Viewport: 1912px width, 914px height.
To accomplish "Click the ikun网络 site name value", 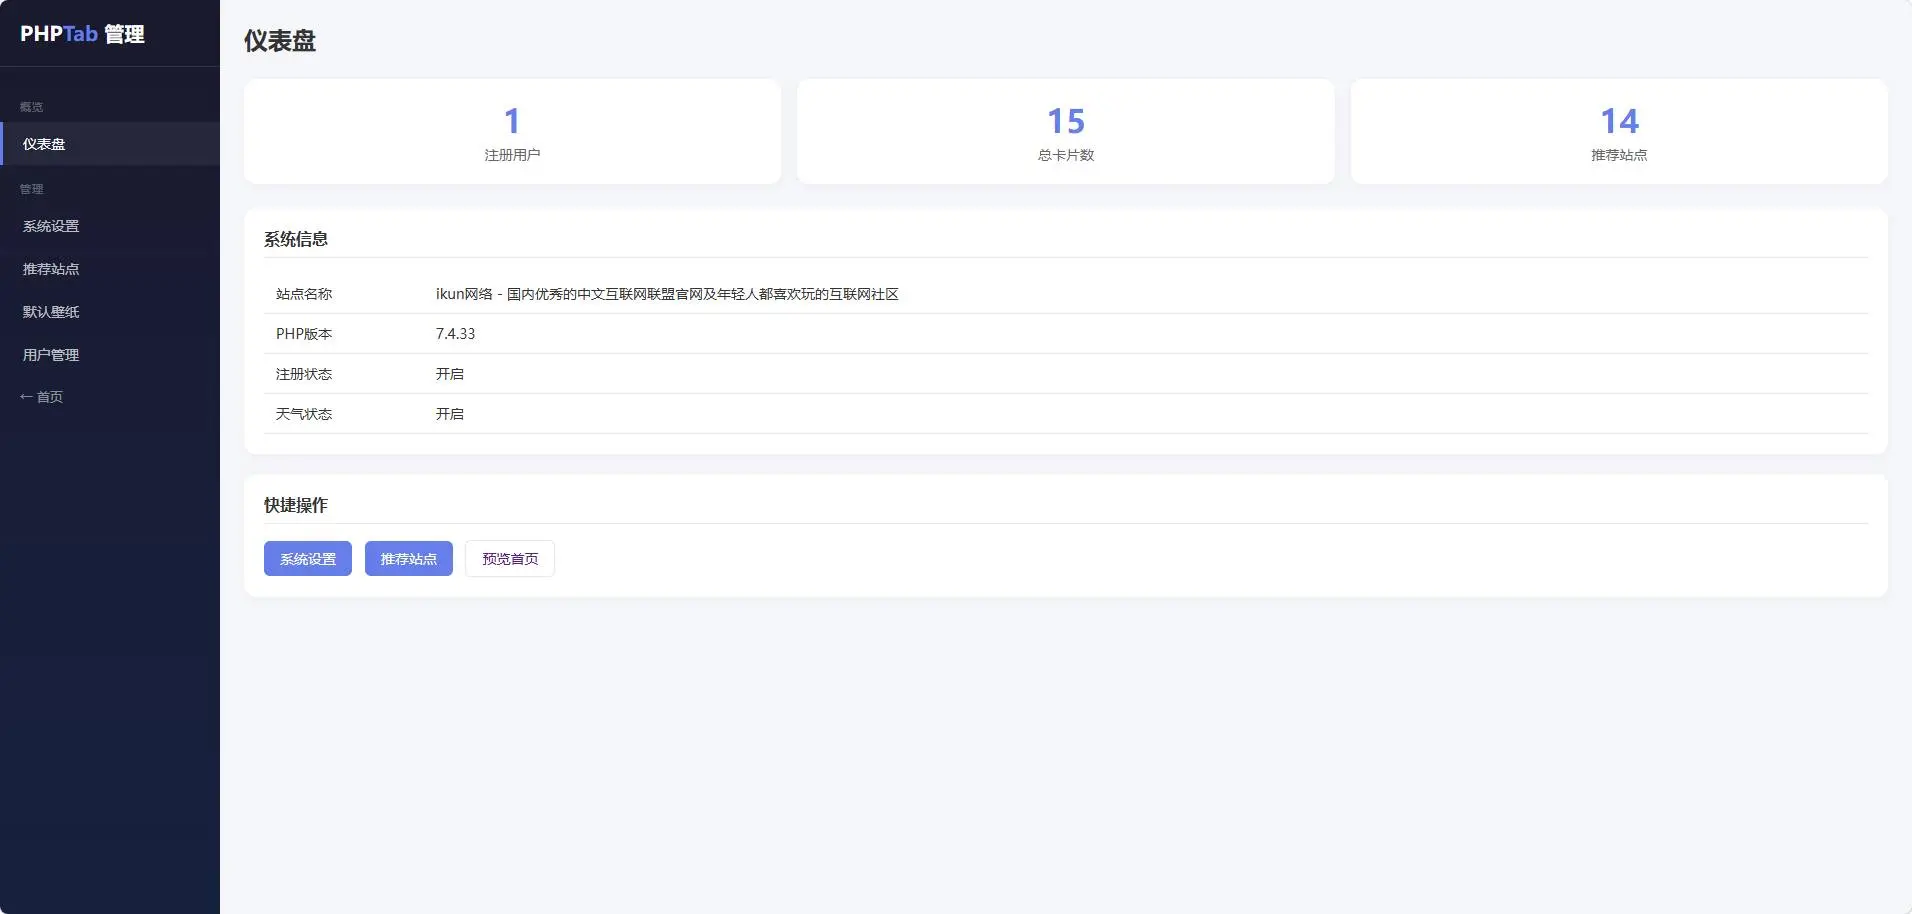I will (x=667, y=294).
